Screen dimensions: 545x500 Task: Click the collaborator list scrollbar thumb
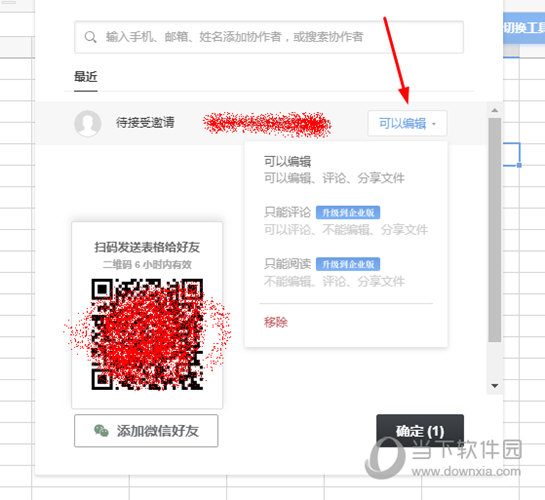point(495,230)
